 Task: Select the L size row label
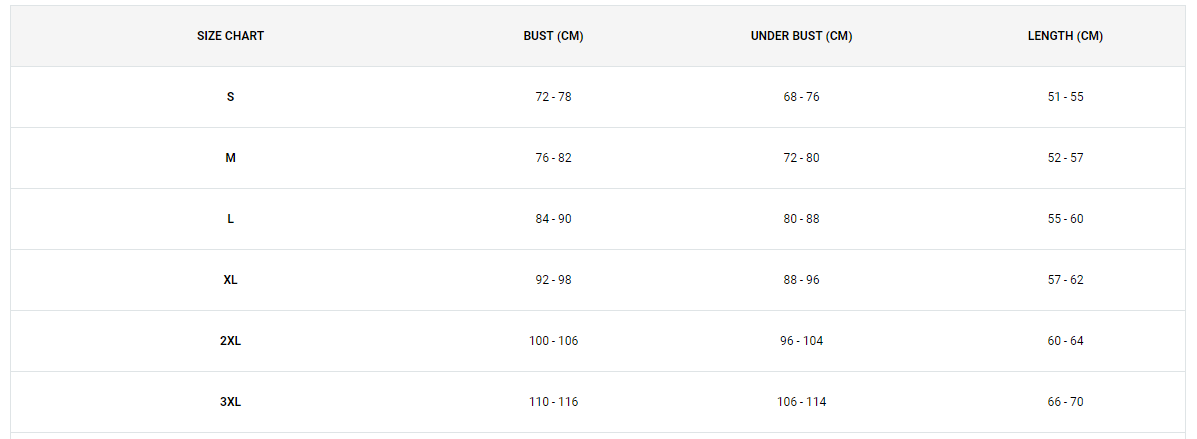pos(231,219)
